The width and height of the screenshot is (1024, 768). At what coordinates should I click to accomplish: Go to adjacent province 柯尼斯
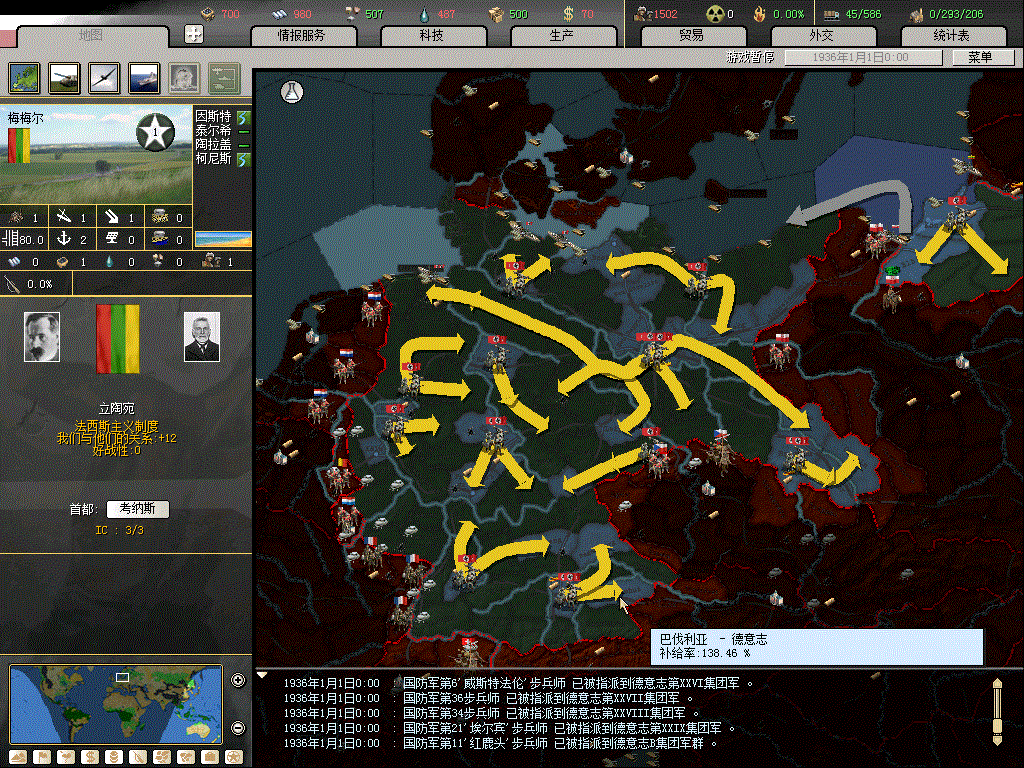tap(213, 158)
